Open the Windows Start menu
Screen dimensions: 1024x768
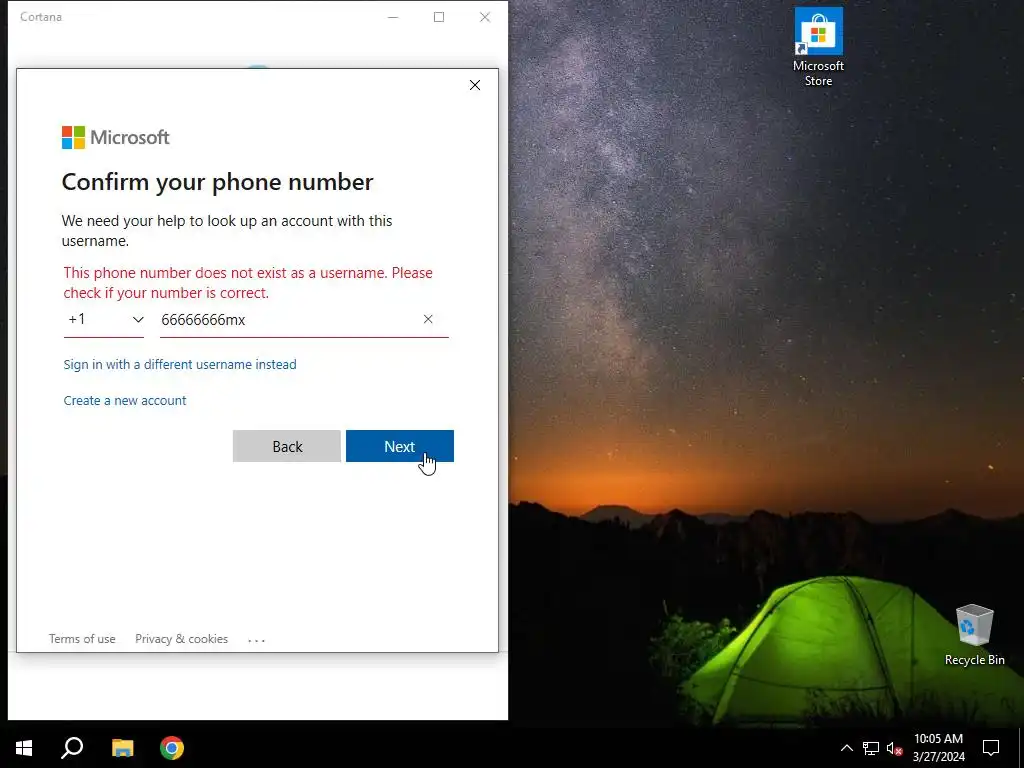[24, 748]
